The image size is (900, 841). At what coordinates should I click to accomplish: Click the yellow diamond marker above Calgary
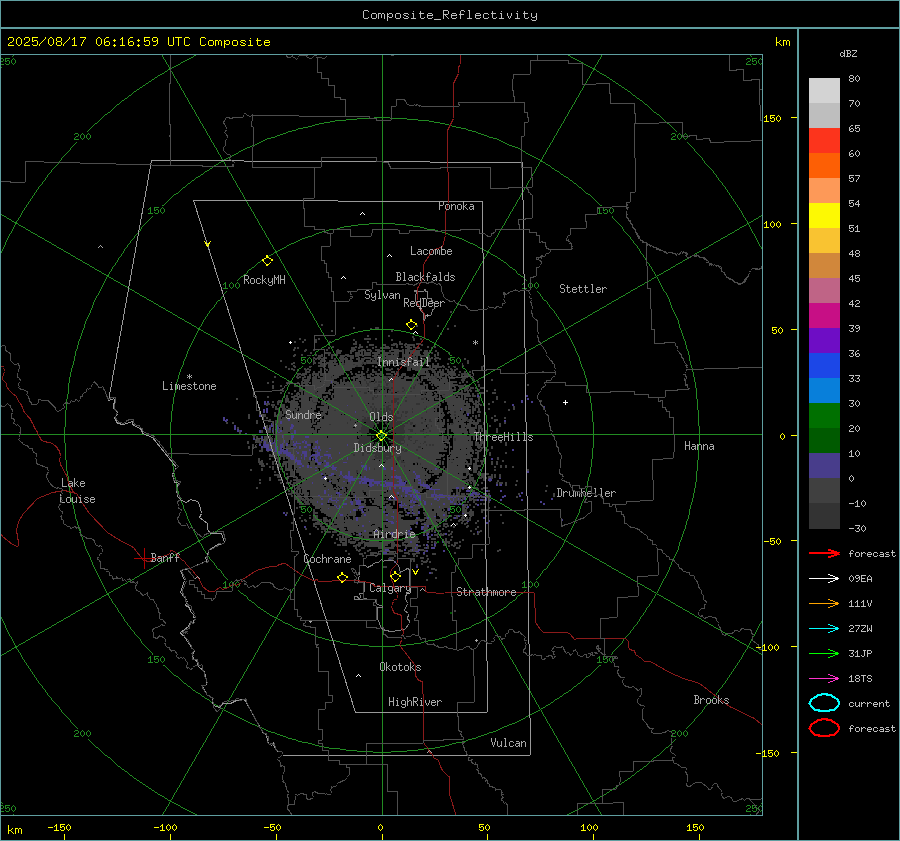click(x=395, y=576)
